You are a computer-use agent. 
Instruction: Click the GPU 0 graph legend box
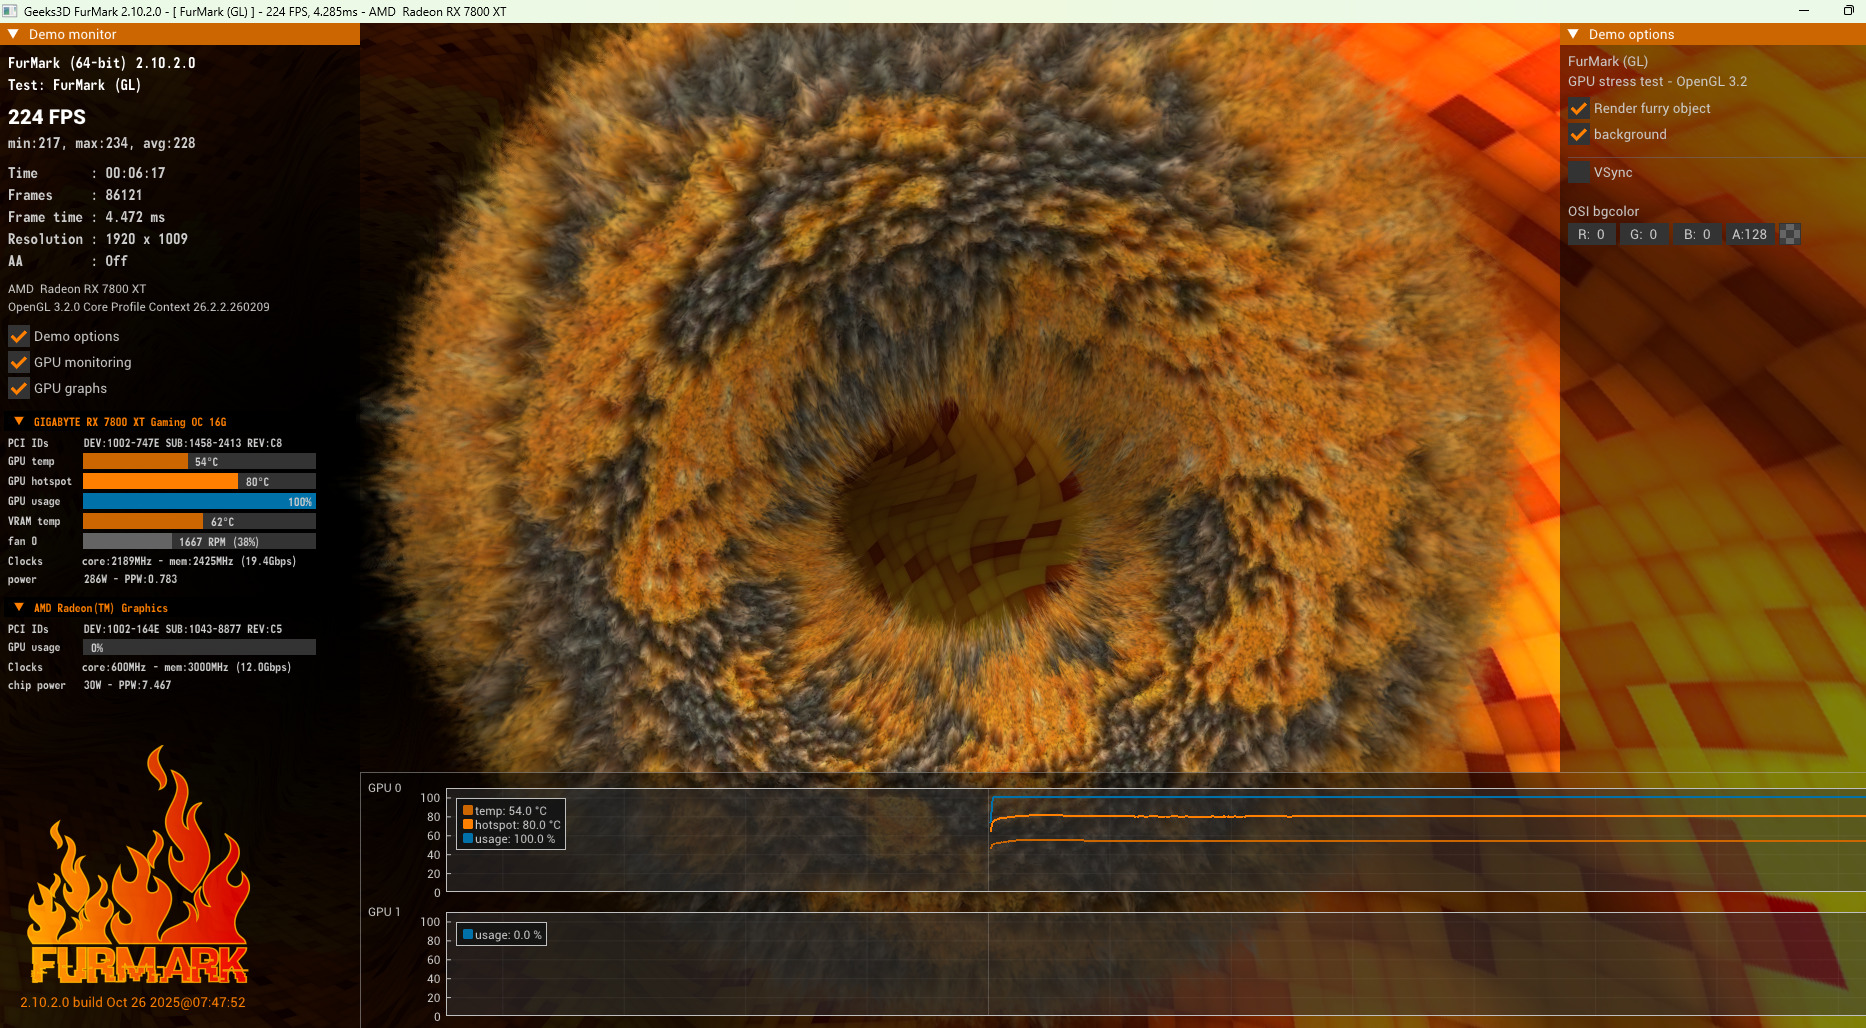click(x=511, y=824)
